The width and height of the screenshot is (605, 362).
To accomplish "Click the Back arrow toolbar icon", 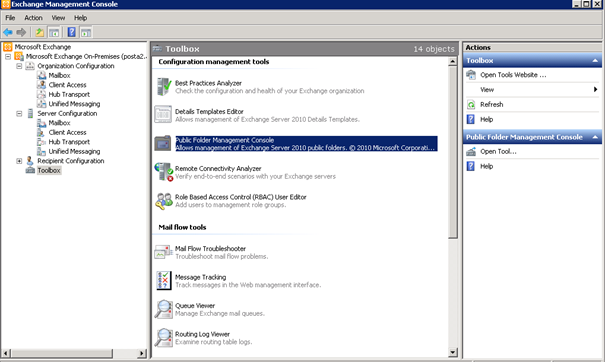I will (8, 32).
